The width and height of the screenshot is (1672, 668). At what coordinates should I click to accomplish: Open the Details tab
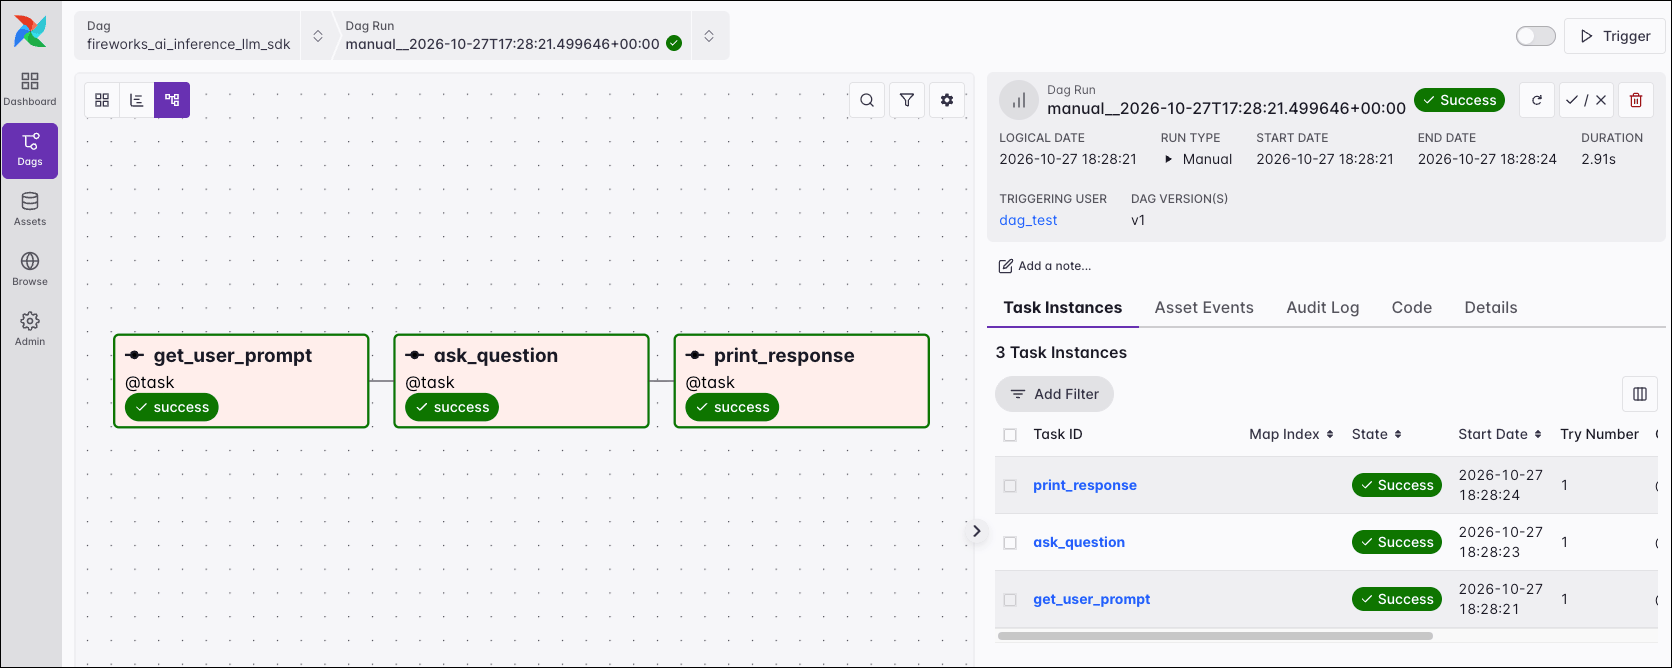[1491, 308]
